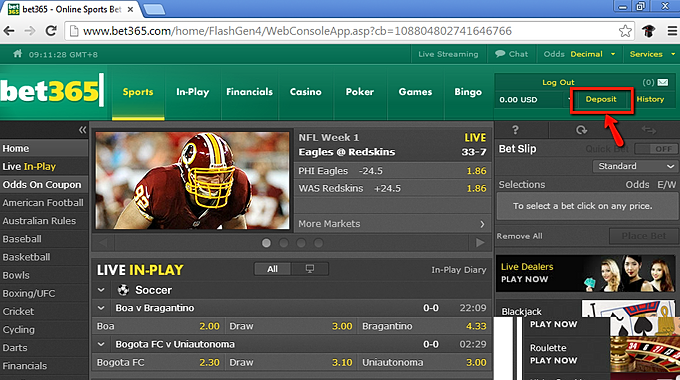Screen dimensions: 680x380
Task: Open a new browser tab
Action: pos(154,9)
